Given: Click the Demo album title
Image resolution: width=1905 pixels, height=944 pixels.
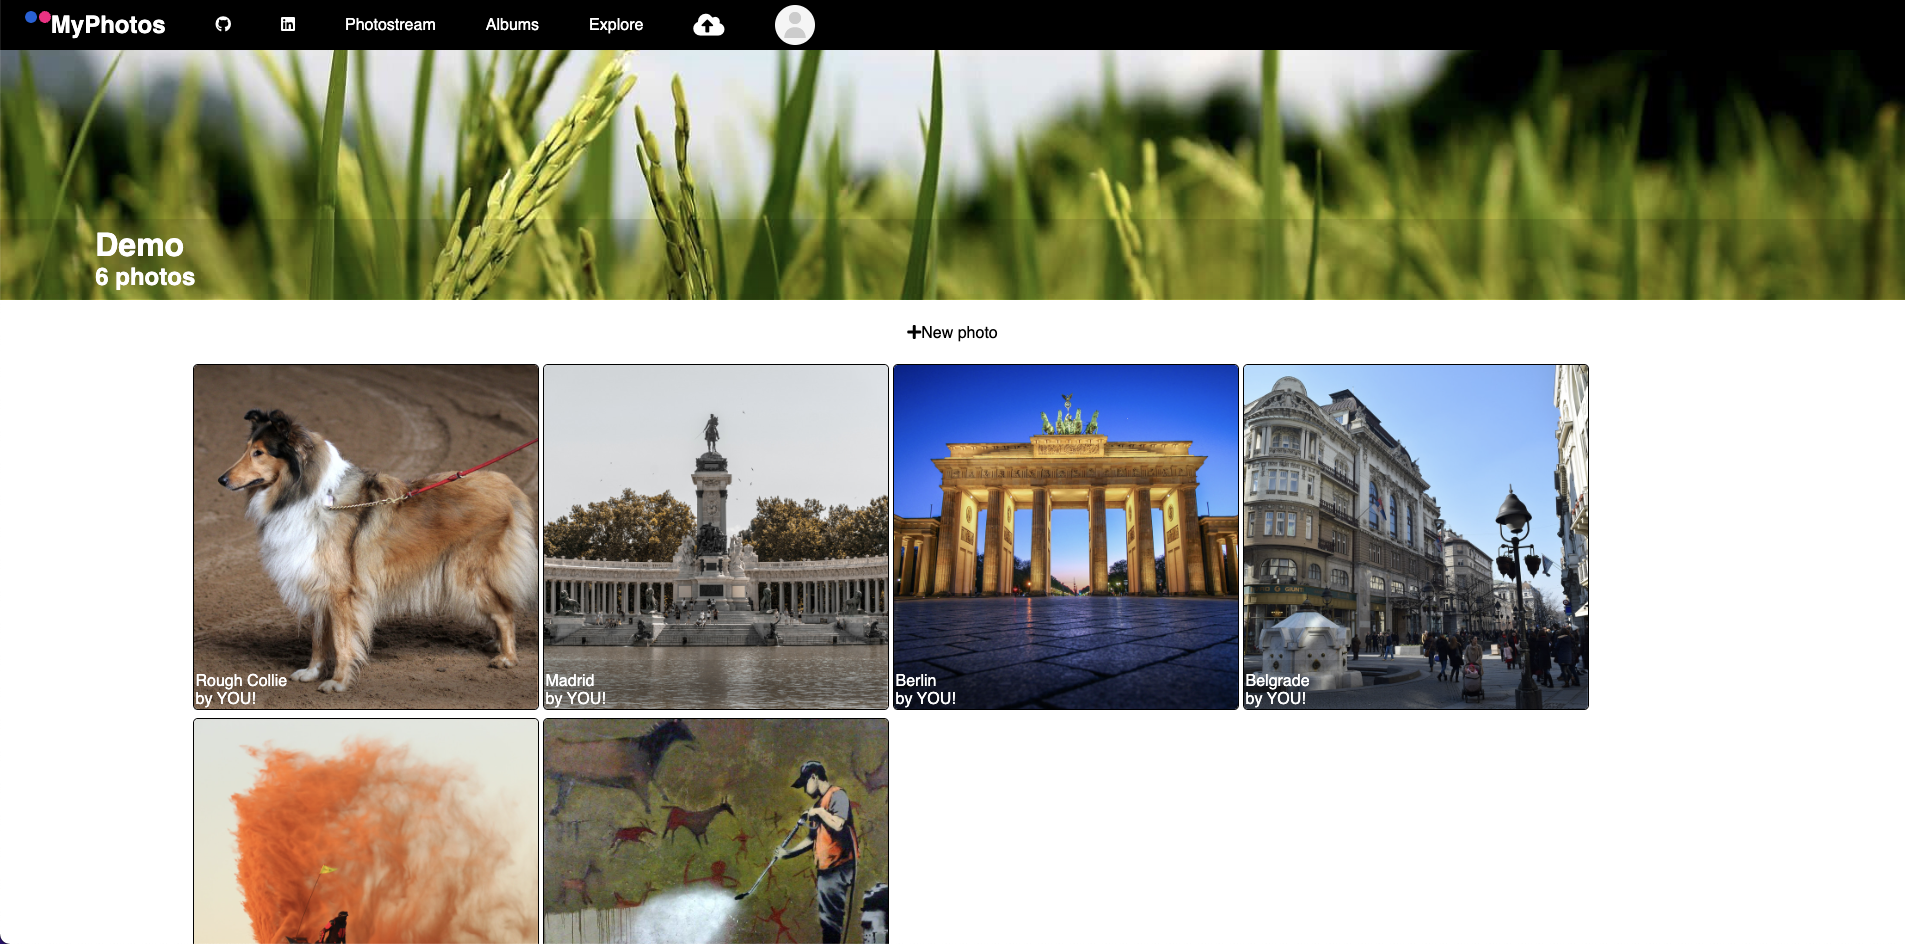Looking at the screenshot, I should [139, 245].
